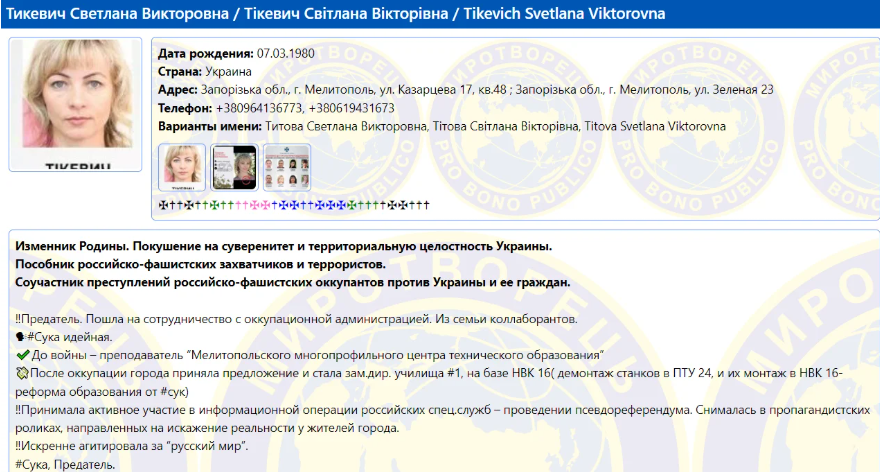Open the phone screenshot thumbnail
This screenshot has height=472, width=880.
click(x=233, y=166)
